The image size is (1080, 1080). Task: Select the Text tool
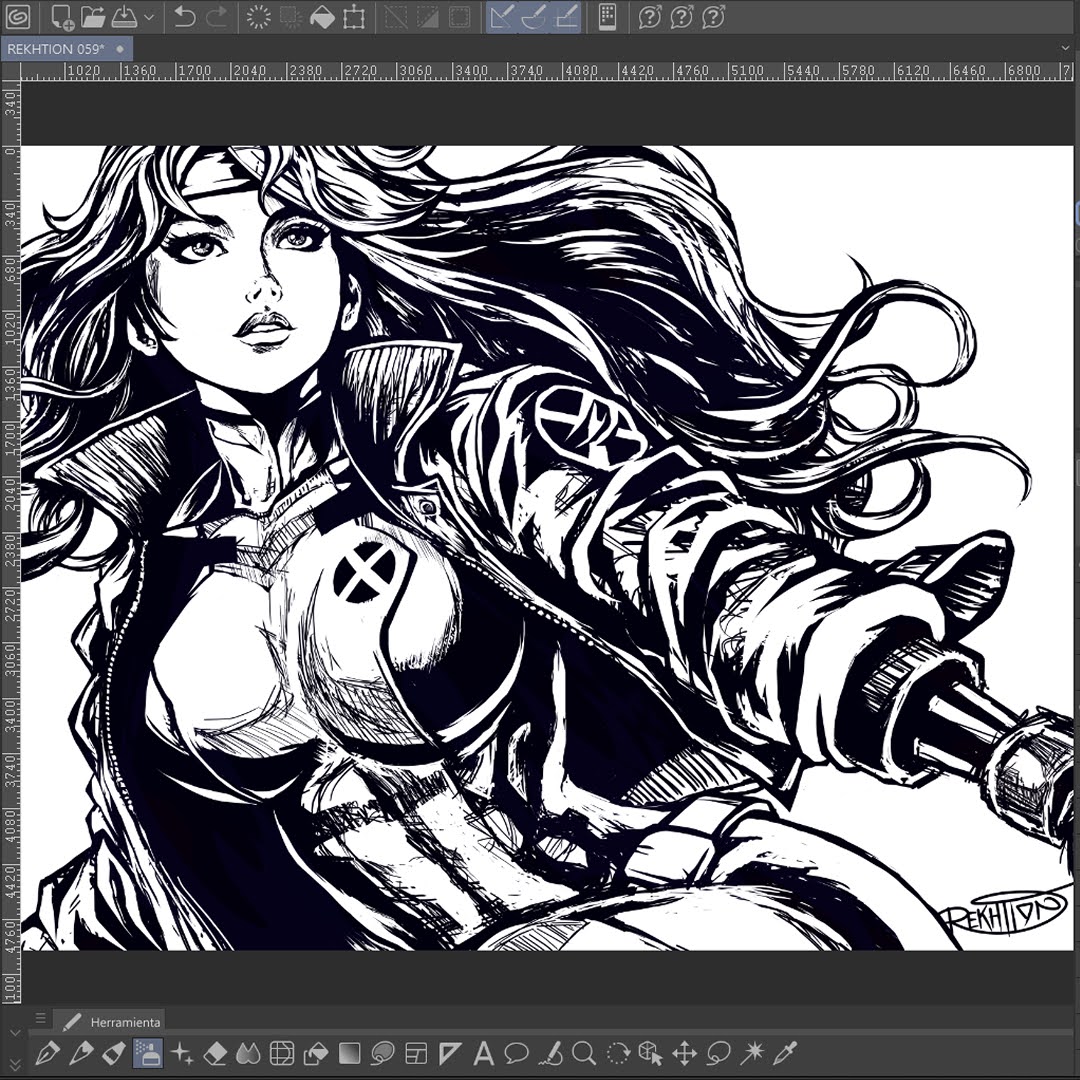click(484, 1053)
